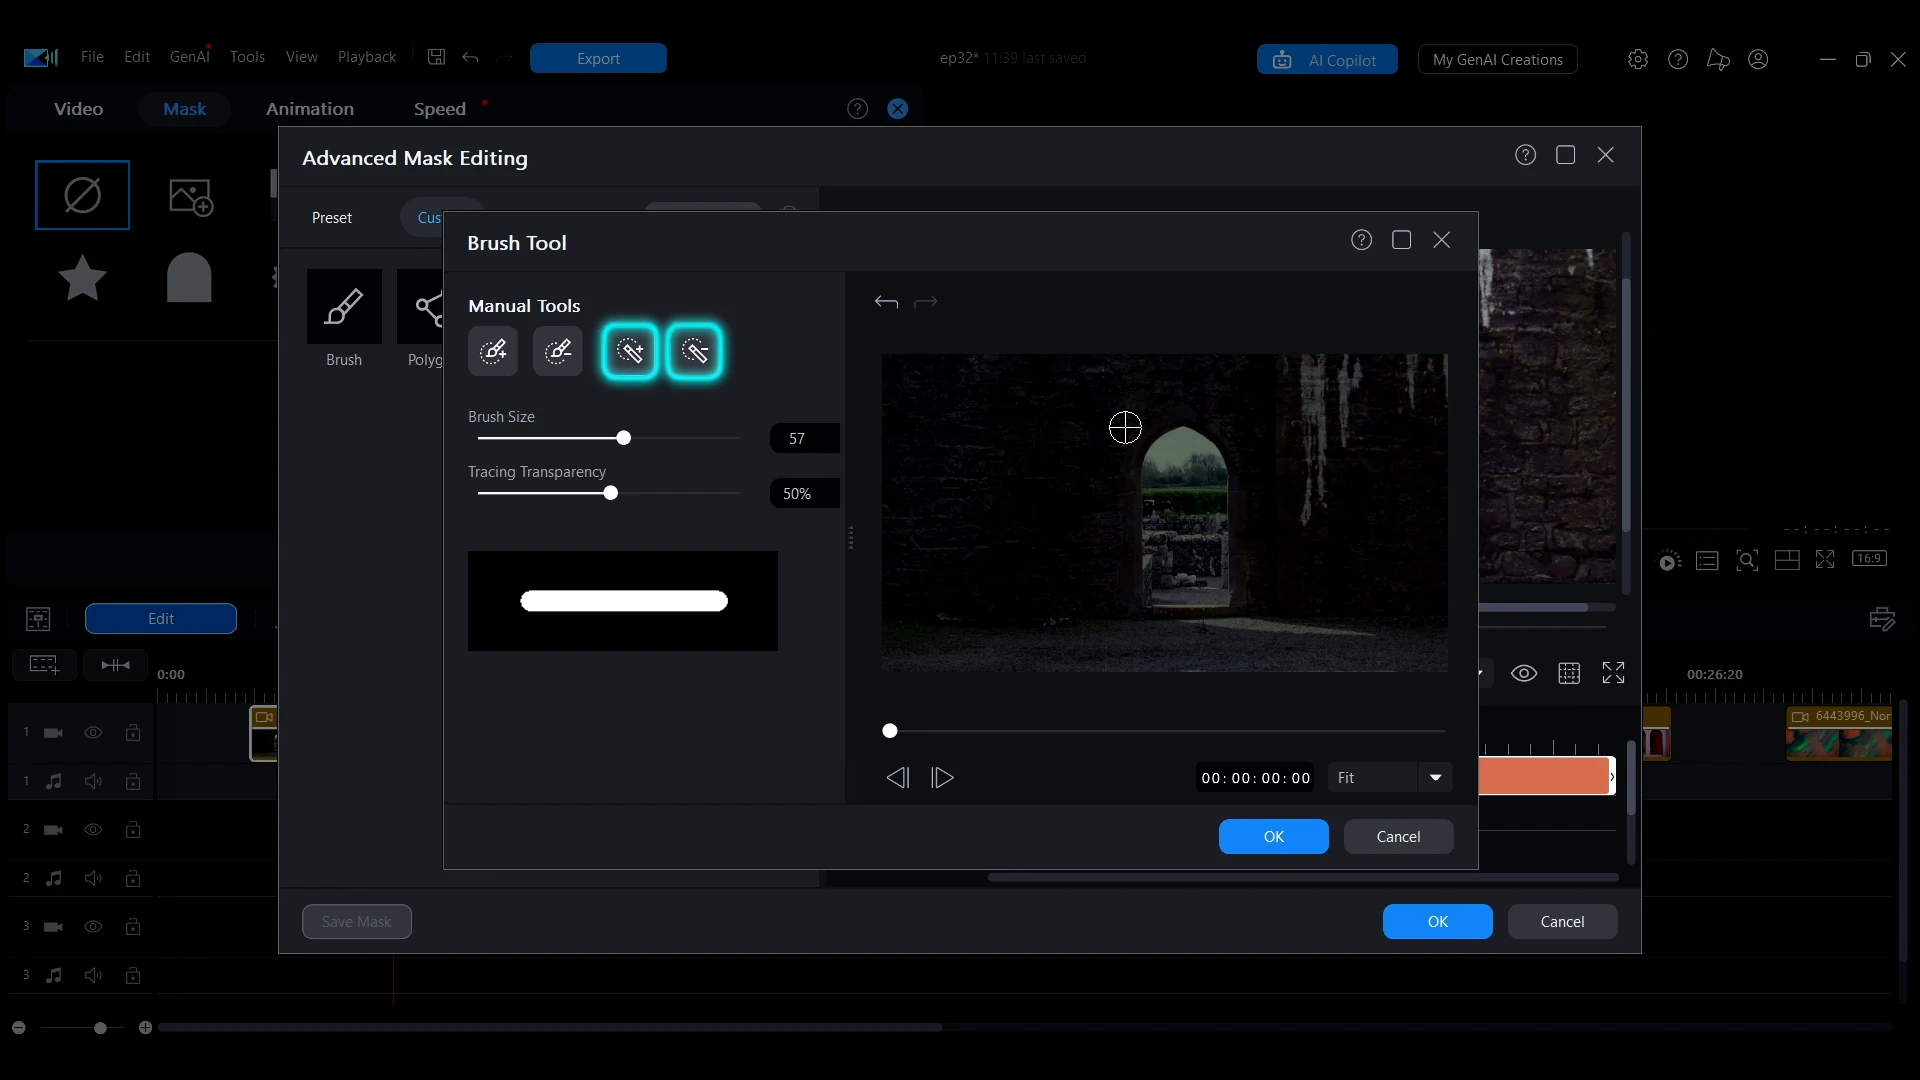Viewport: 1920px width, 1080px height.
Task: Click Cancel in Brush Tool dialog
Action: 1398,837
